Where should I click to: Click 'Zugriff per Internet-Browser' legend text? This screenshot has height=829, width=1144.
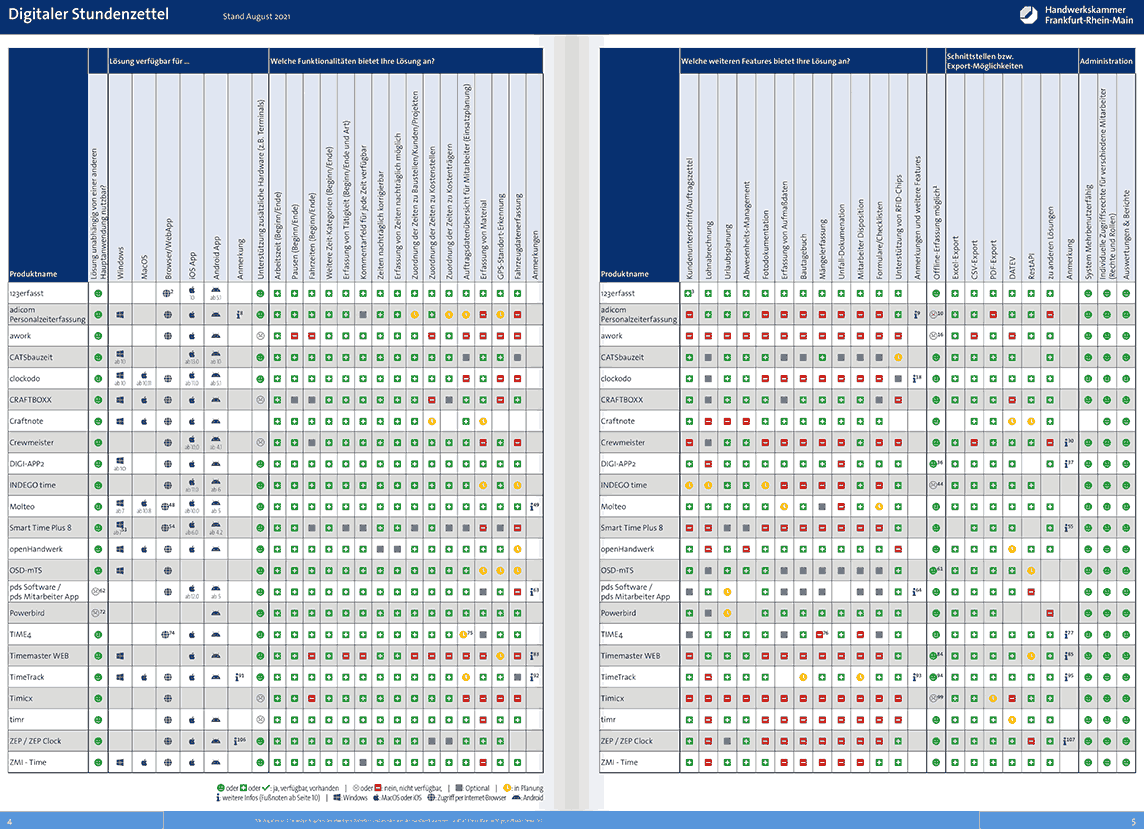472,798
